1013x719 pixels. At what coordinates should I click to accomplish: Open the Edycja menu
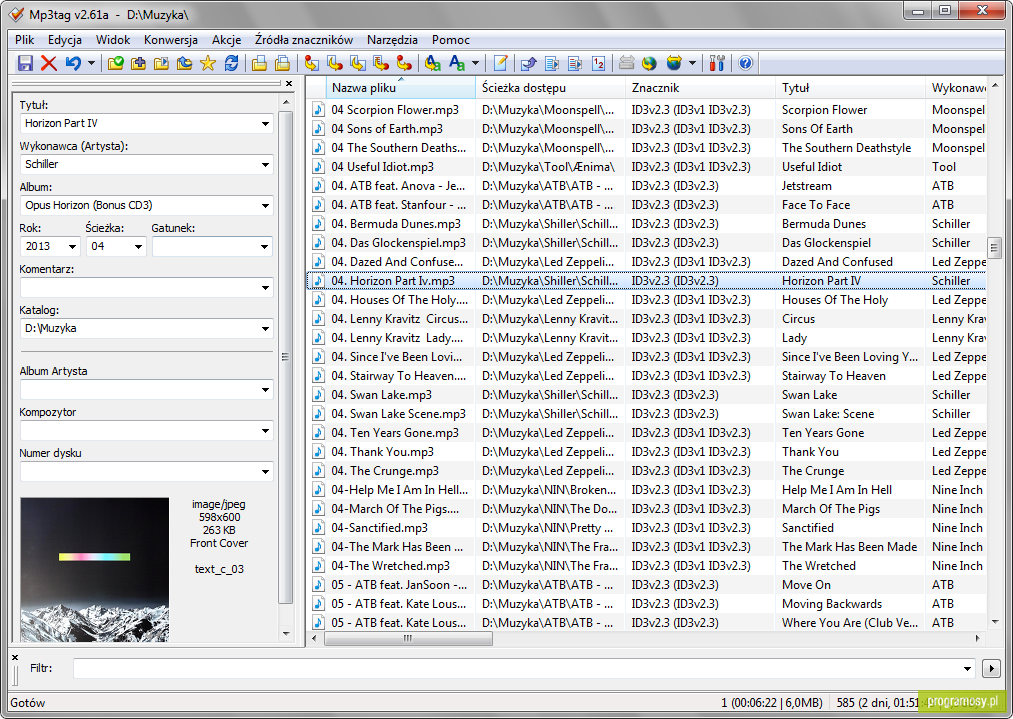pos(65,40)
